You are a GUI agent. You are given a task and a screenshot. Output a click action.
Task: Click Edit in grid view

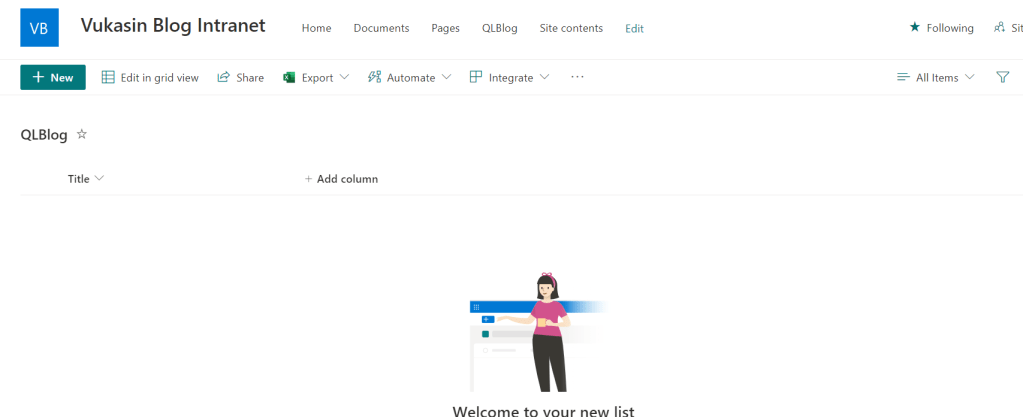pyautogui.click(x=150, y=77)
